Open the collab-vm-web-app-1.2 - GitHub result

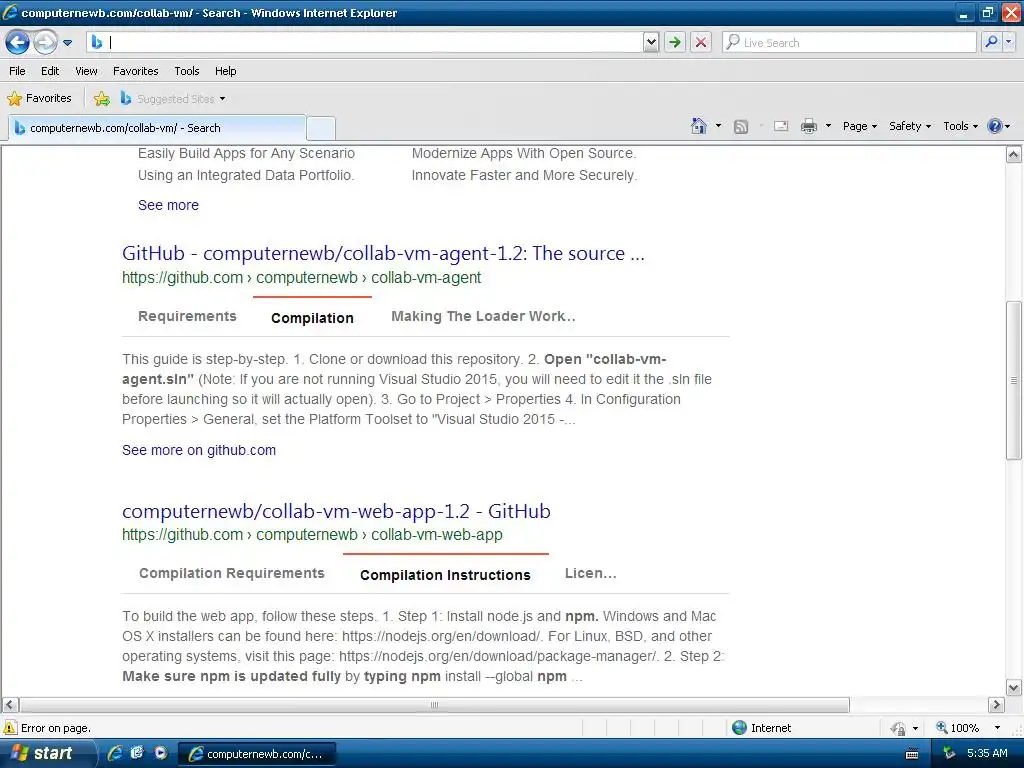click(336, 511)
